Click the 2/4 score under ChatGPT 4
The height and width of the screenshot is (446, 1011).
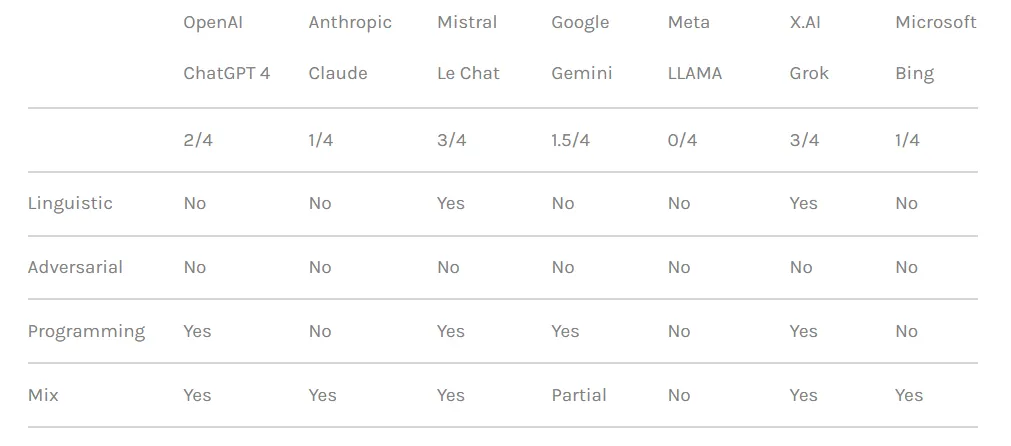[x=198, y=140]
